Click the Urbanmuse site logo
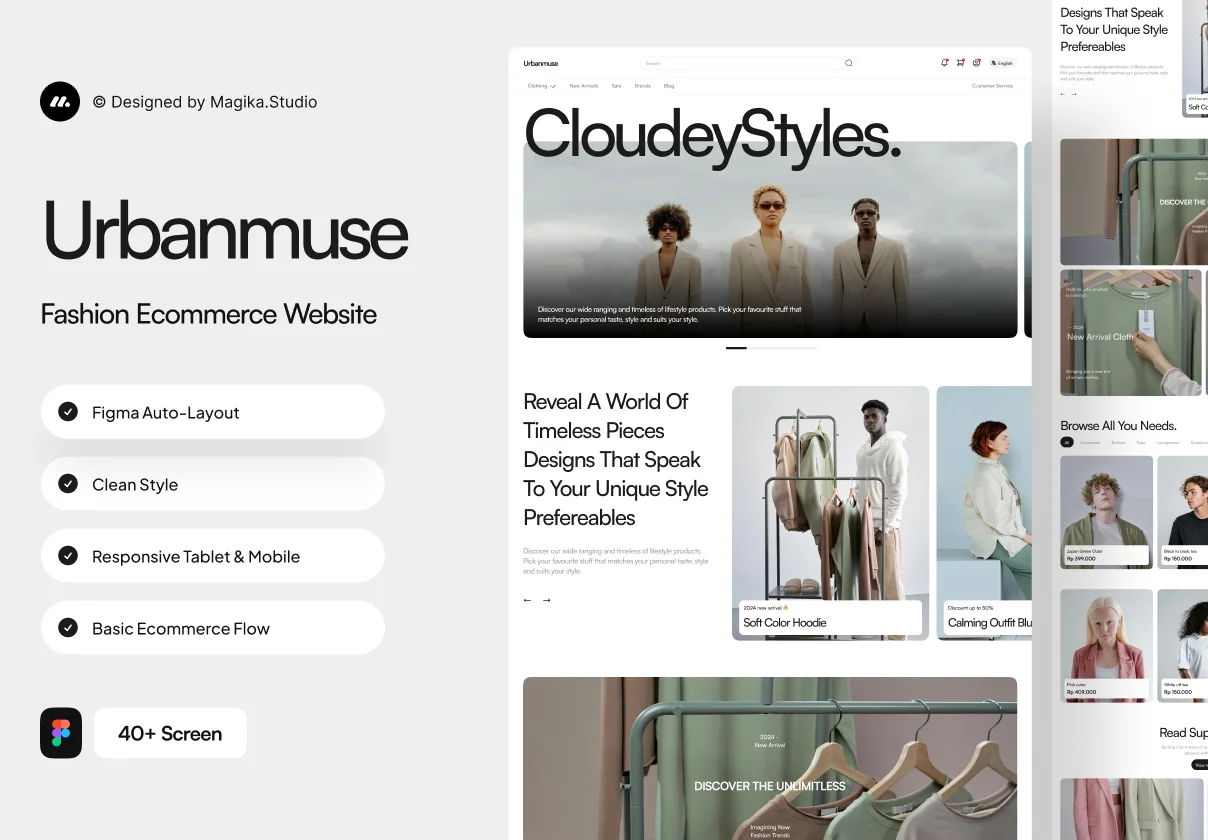Viewport: 1208px width, 840px height. 541,63
